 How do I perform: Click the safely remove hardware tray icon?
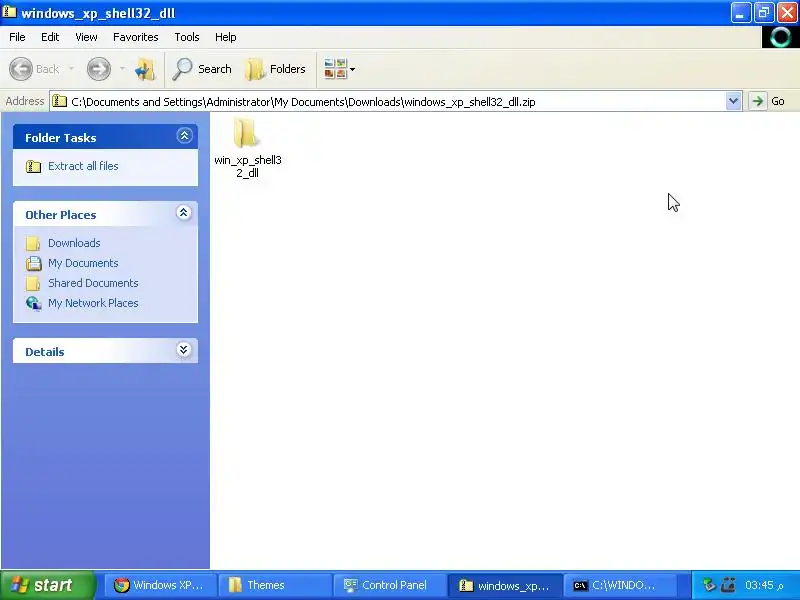click(709, 585)
